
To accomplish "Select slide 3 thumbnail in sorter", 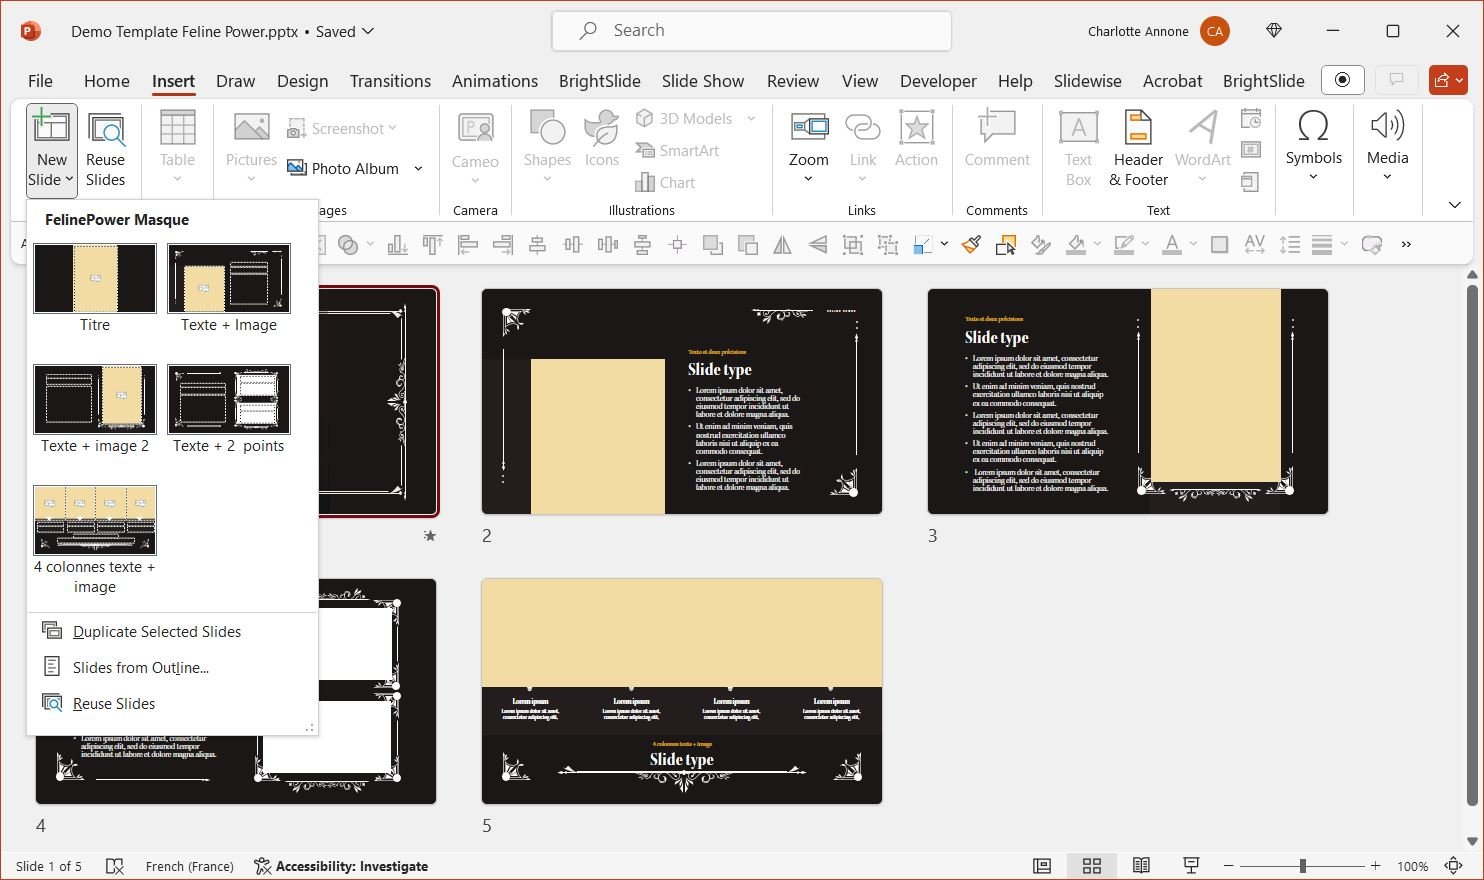I will (1128, 401).
